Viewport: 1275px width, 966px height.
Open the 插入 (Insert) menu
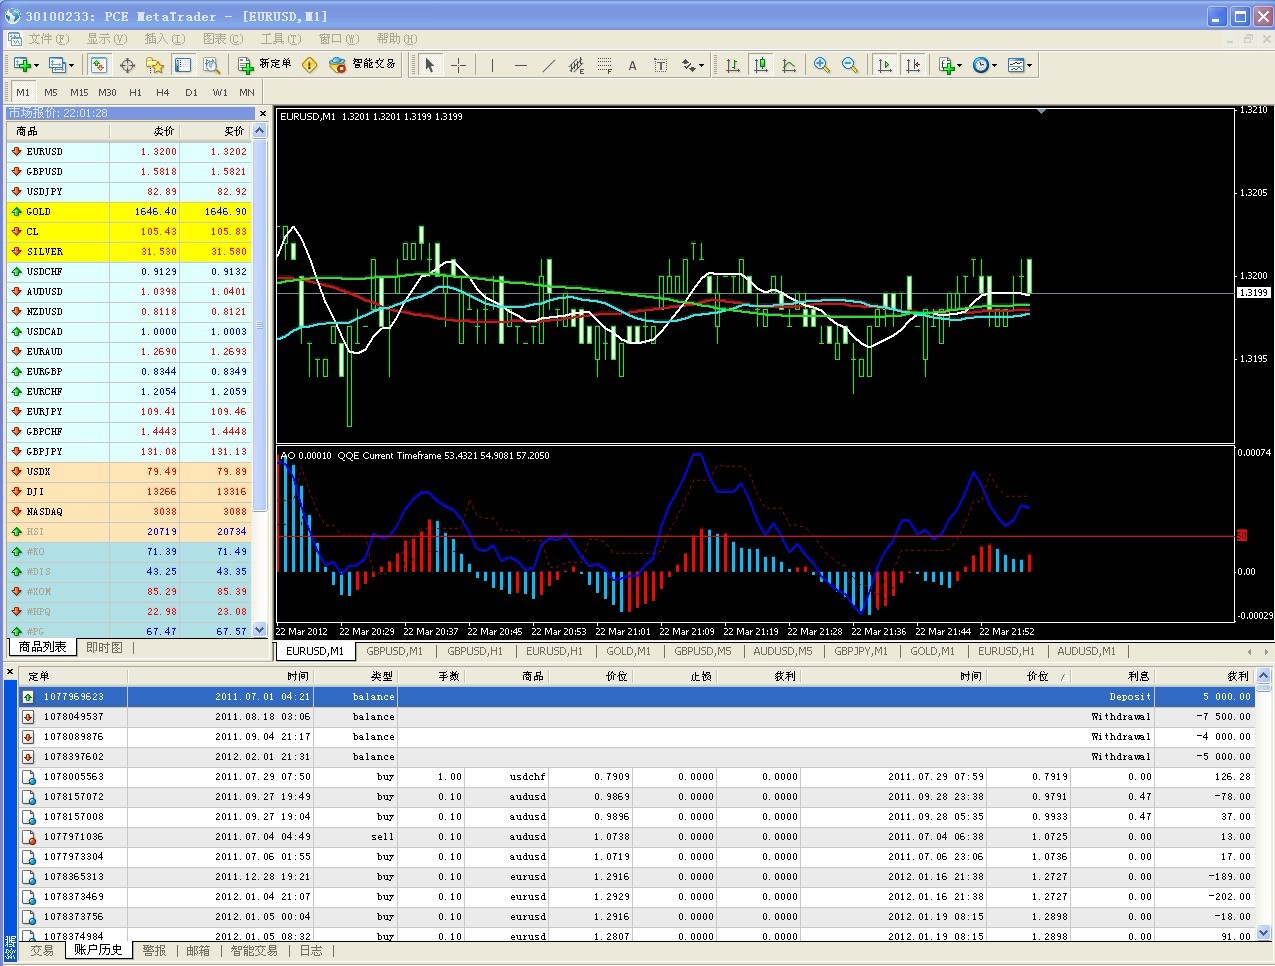pyautogui.click(x=164, y=39)
